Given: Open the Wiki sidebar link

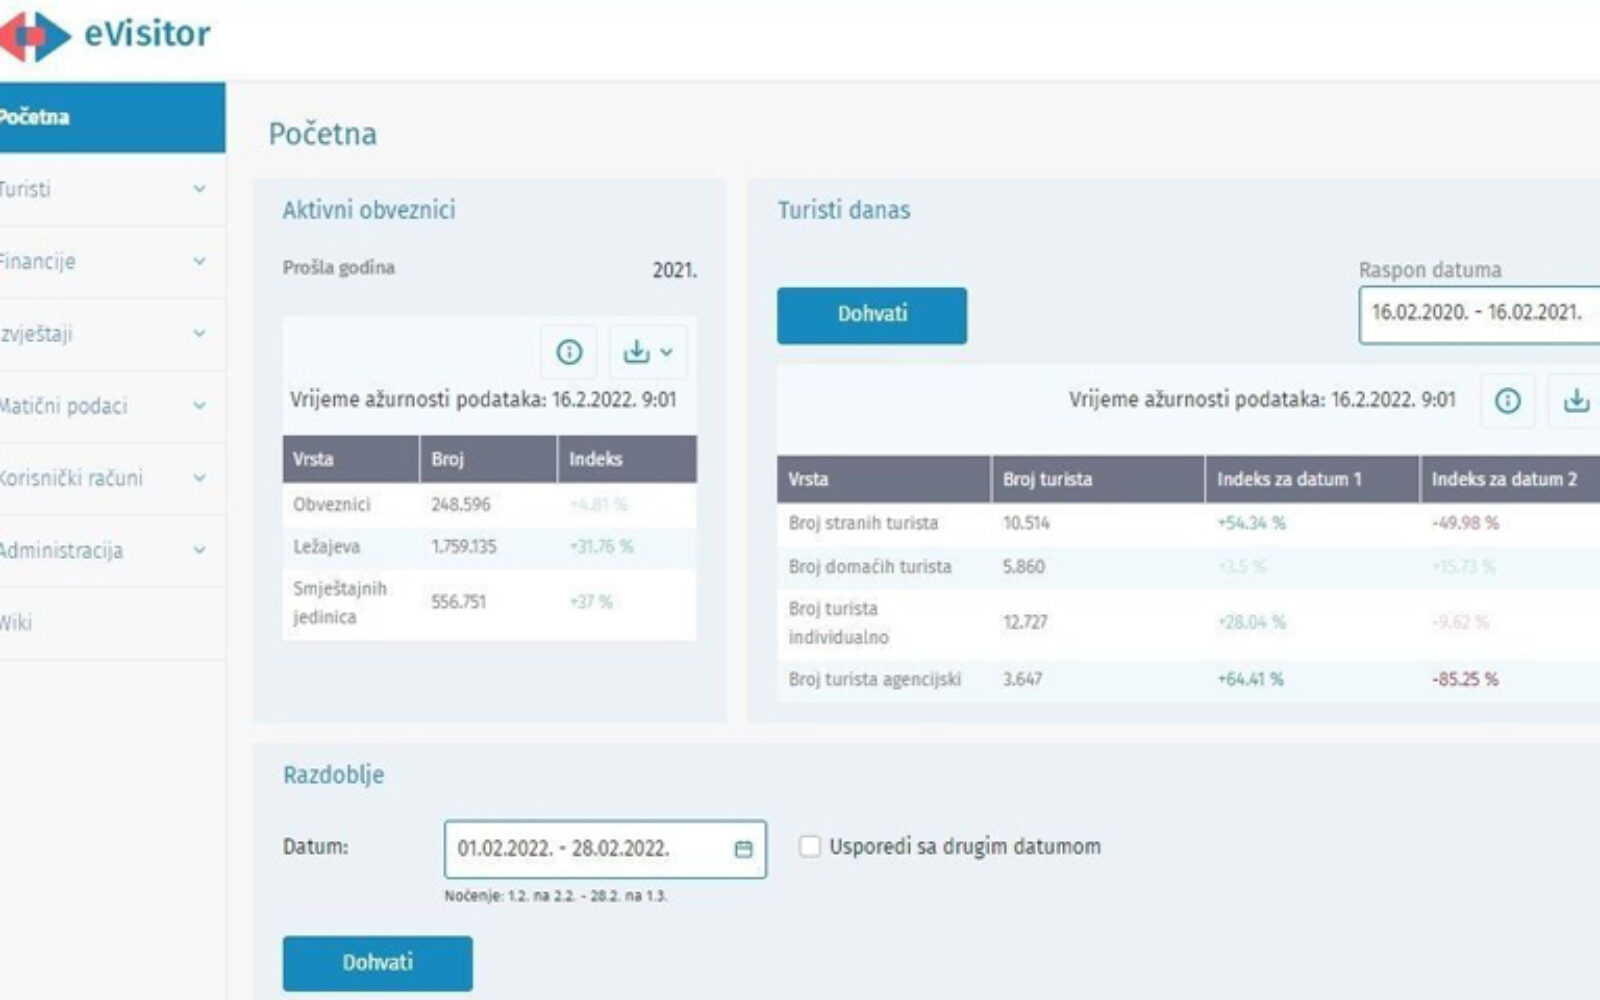Looking at the screenshot, I should coord(17,623).
